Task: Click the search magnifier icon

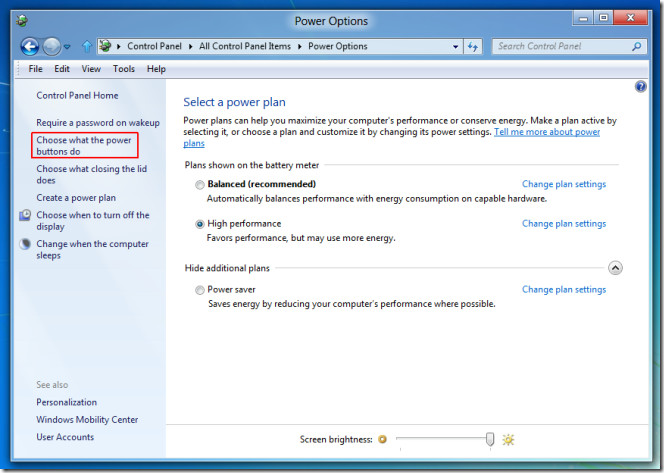Action: coord(636,46)
